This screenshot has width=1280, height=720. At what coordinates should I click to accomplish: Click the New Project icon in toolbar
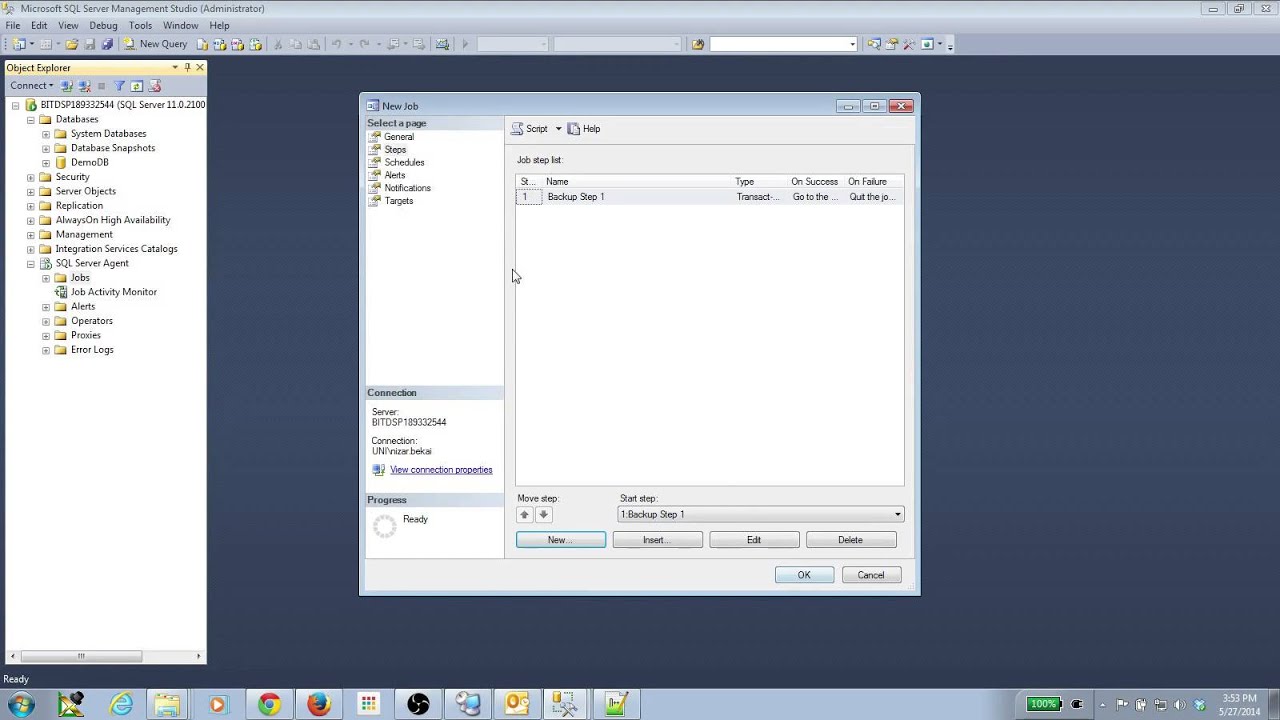click(x=19, y=44)
